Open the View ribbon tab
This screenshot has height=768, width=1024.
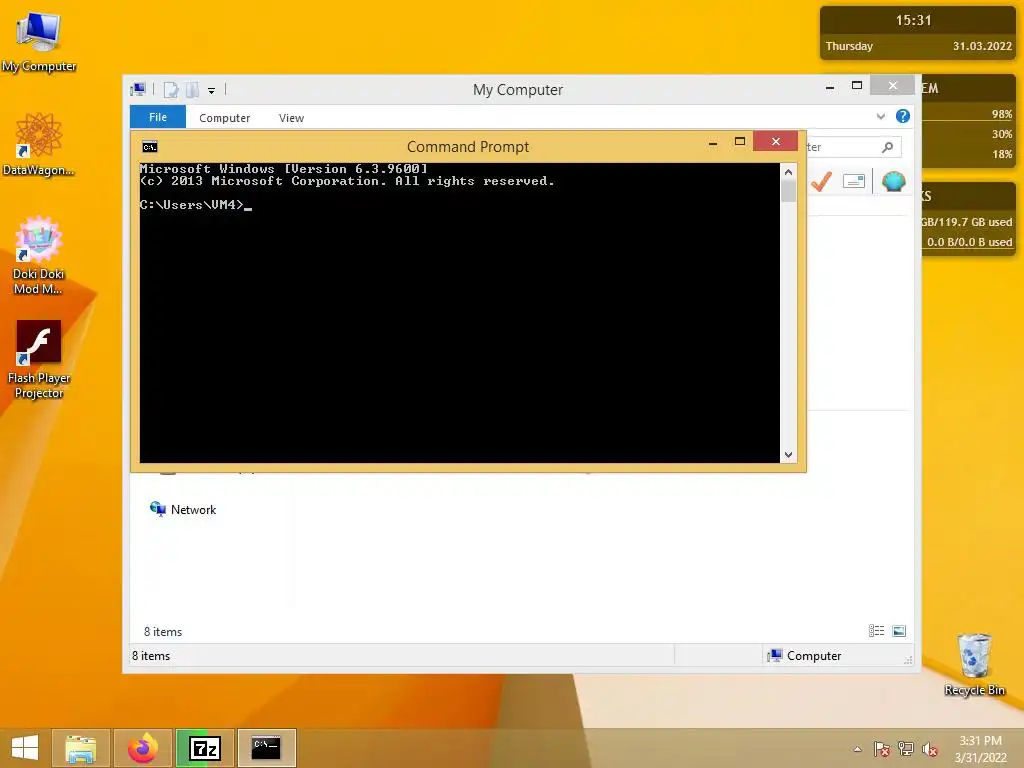tap(291, 118)
